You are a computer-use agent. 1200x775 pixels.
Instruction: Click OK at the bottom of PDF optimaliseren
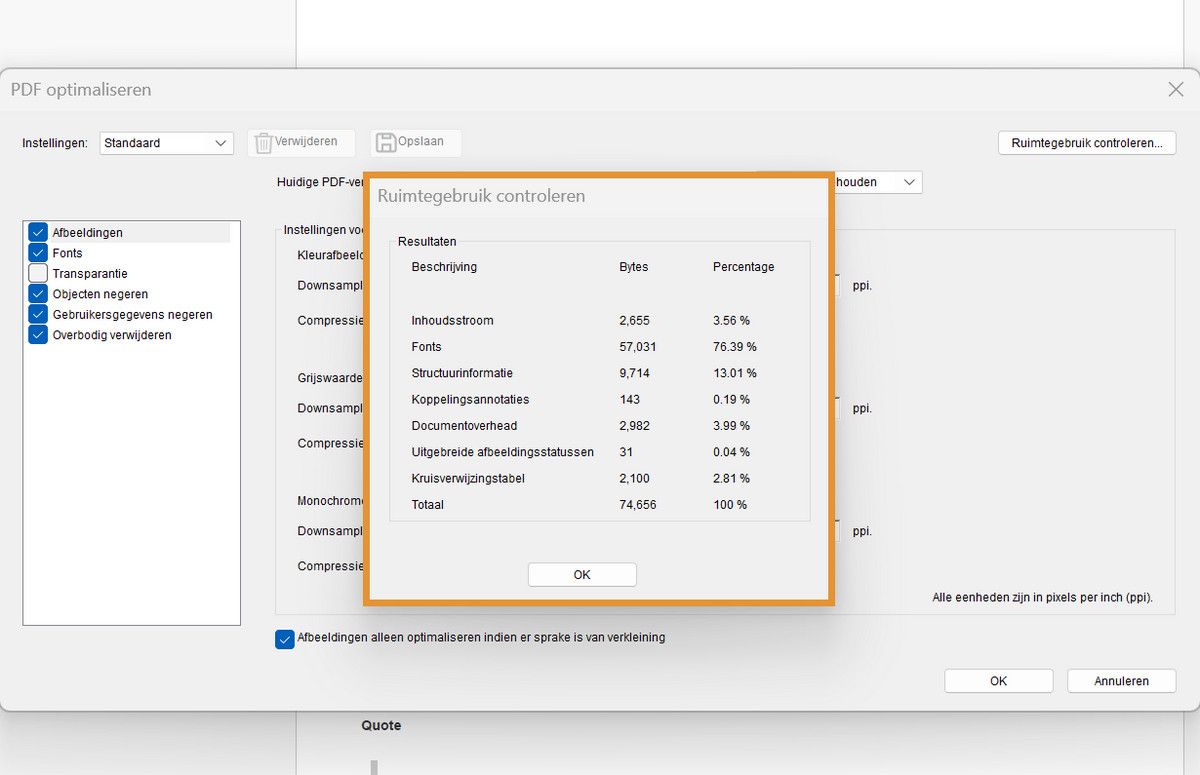coord(998,680)
